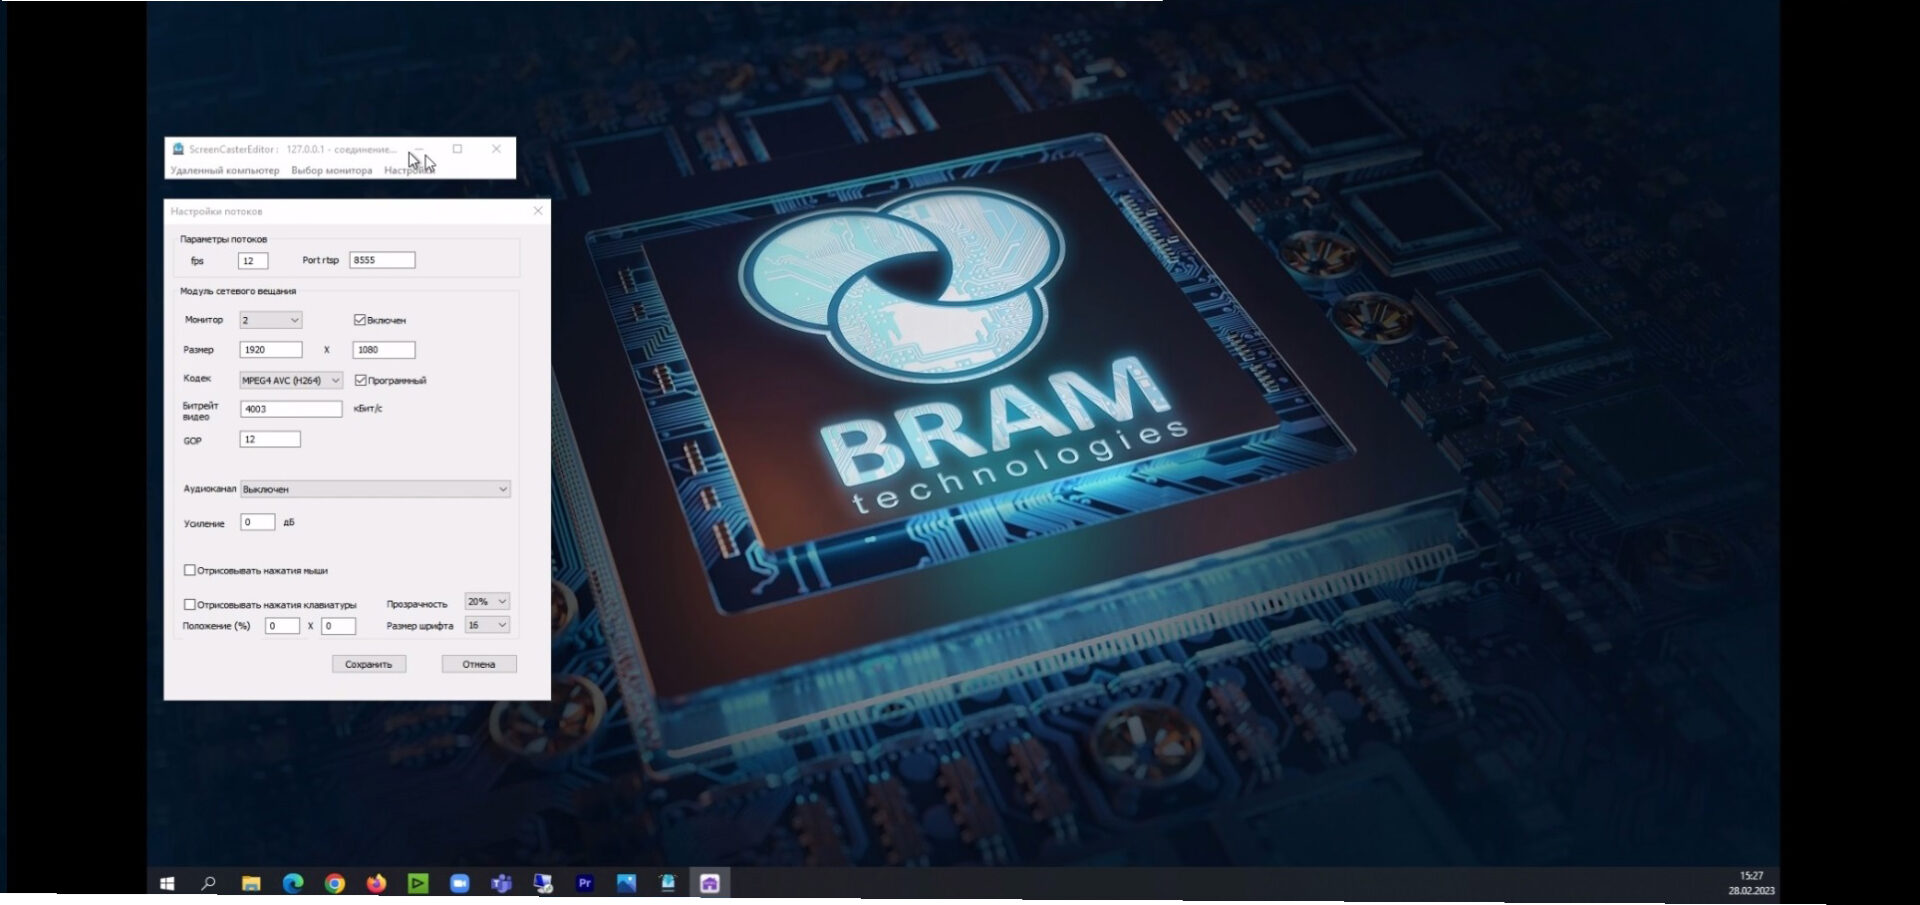The image size is (1920, 905).
Task: Click the Сохранить button
Action: 369,664
